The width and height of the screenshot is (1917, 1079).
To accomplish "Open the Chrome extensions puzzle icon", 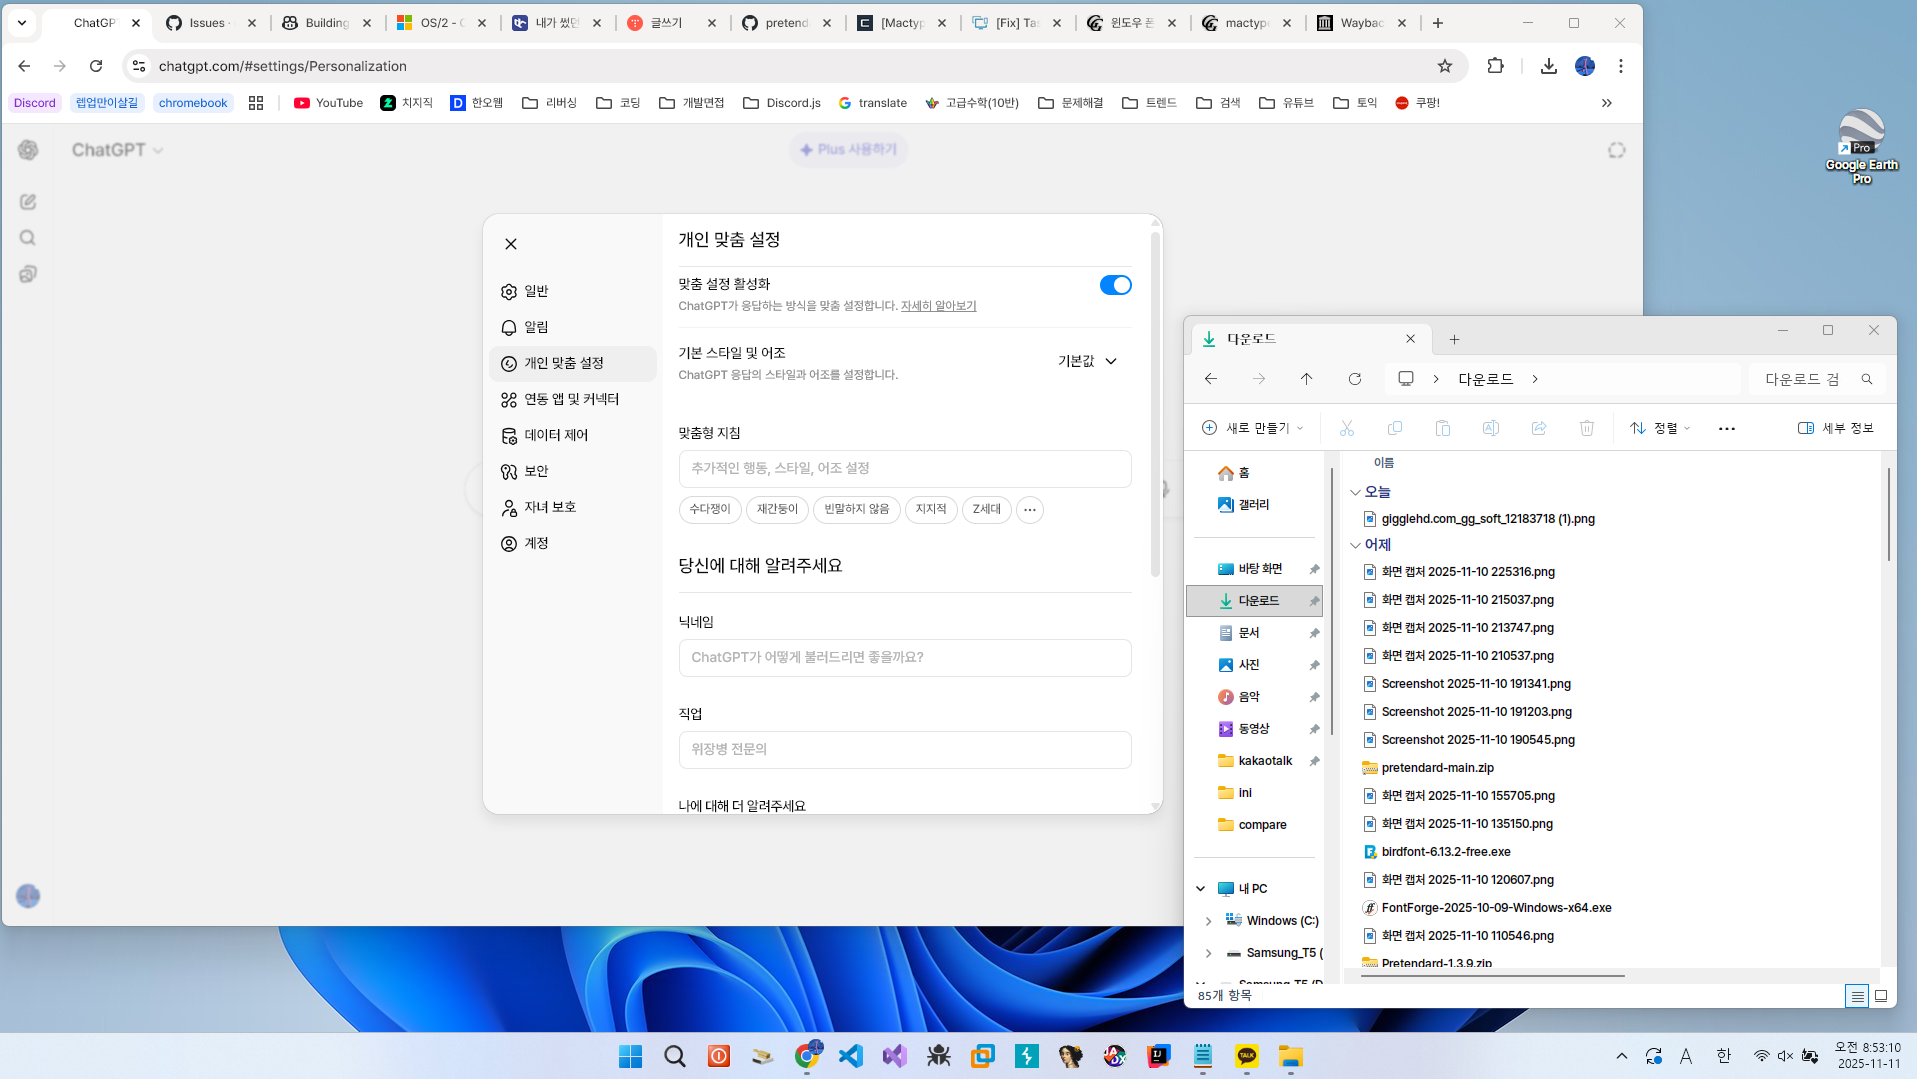I will tap(1495, 66).
